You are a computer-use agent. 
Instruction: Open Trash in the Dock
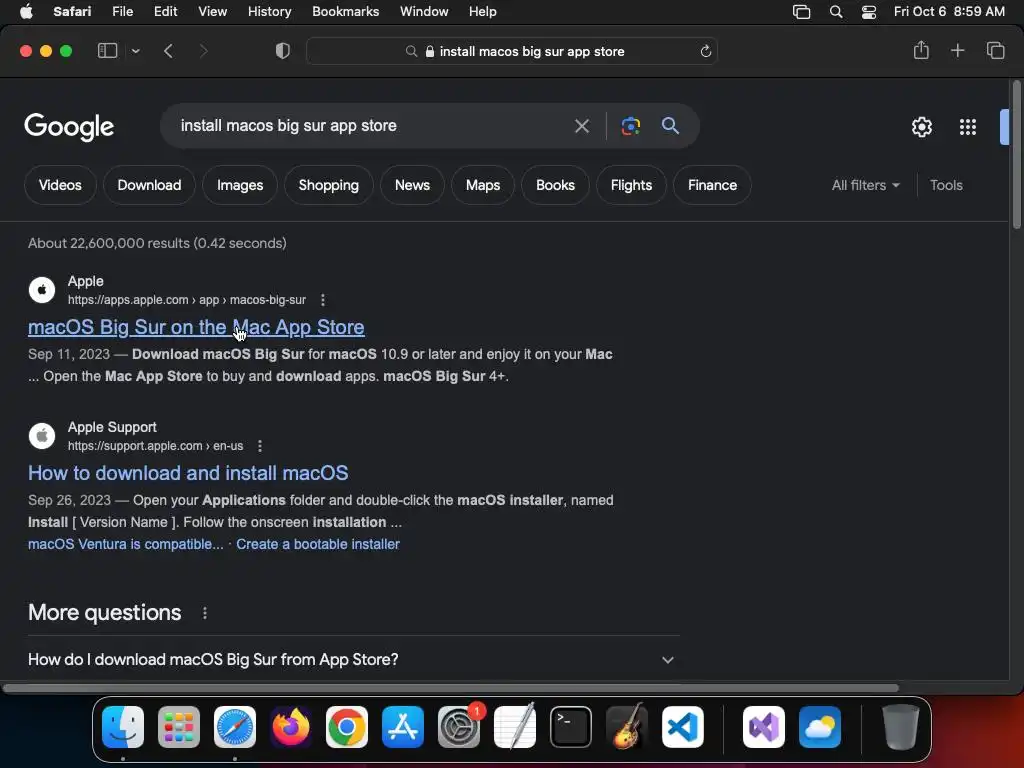901,727
